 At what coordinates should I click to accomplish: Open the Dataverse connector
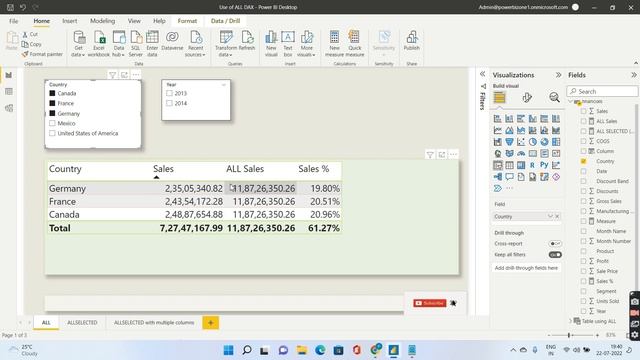tap(172, 41)
